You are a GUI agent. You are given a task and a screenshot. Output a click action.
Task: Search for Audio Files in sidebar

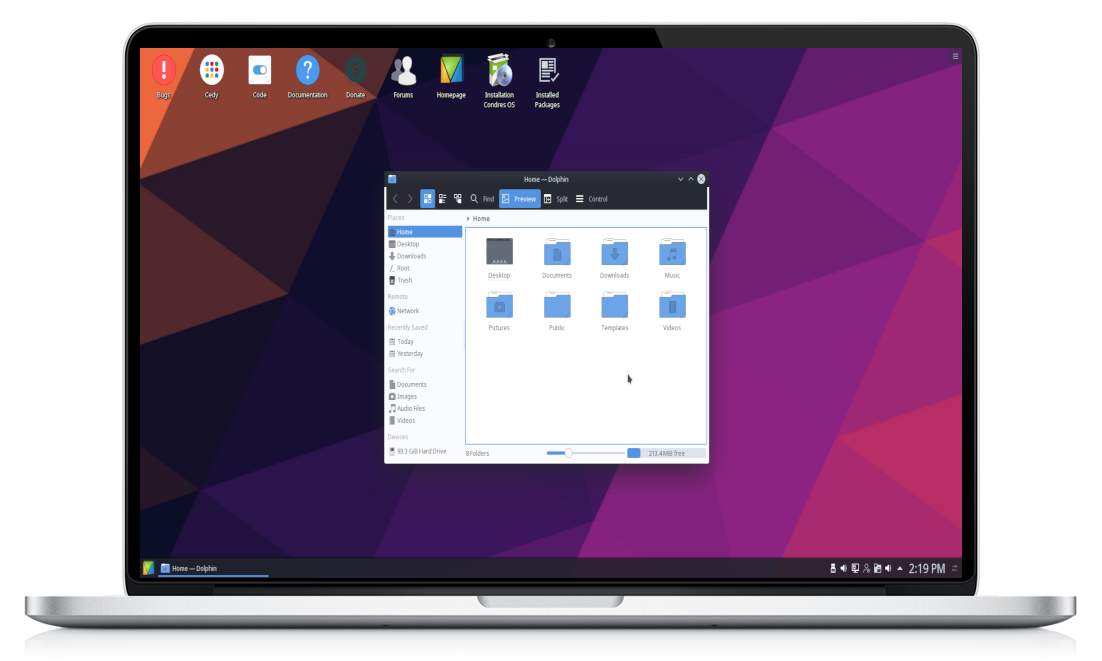(x=424, y=408)
